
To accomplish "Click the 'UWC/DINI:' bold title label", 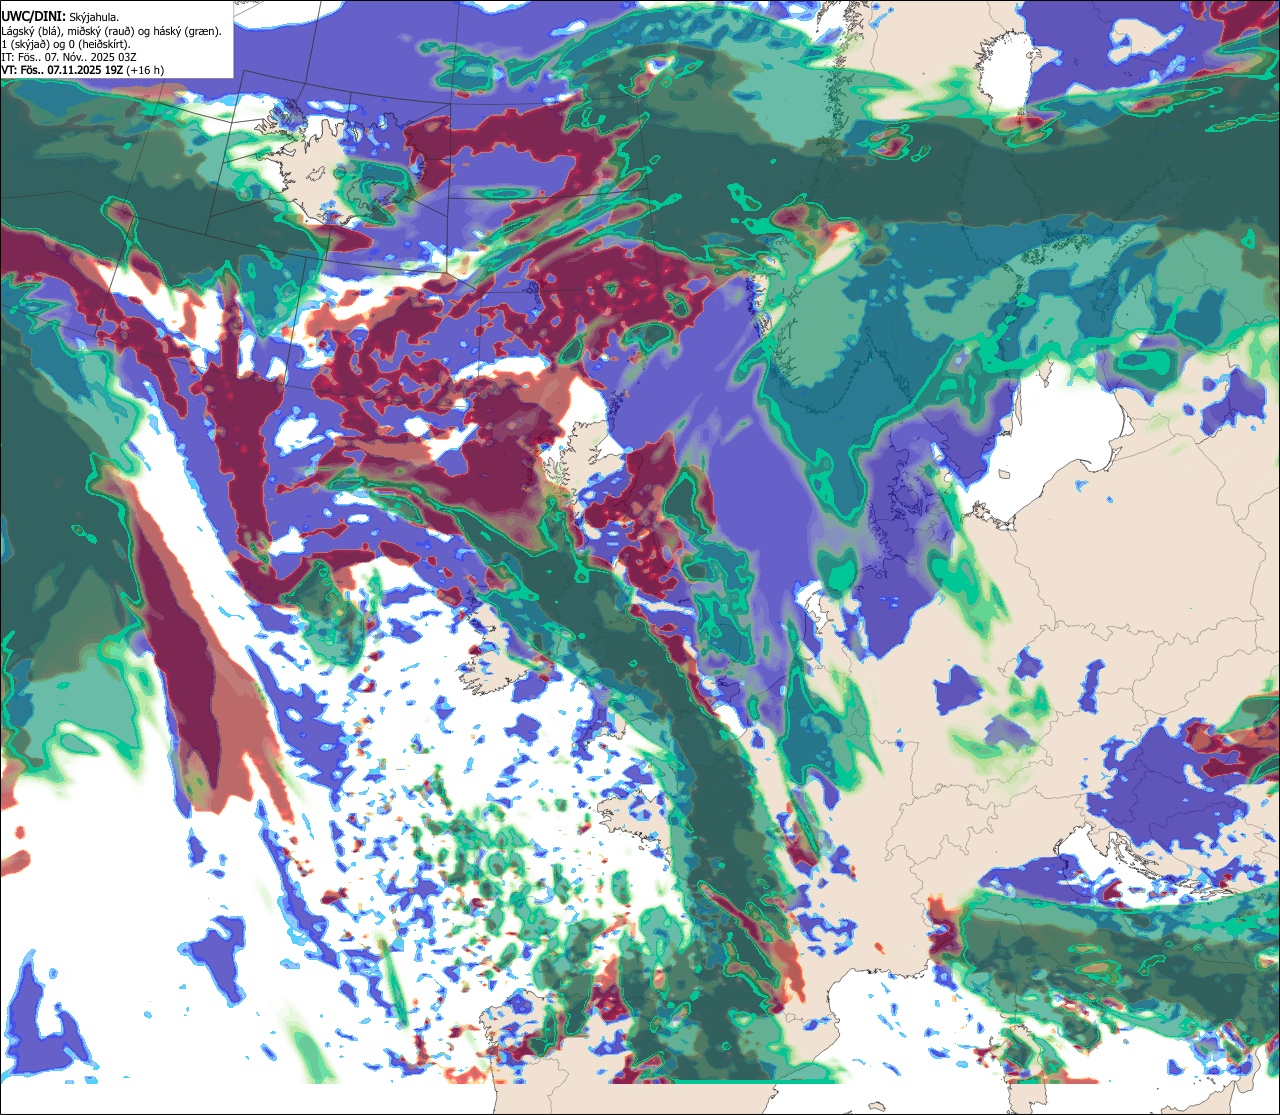I will (34, 16).
